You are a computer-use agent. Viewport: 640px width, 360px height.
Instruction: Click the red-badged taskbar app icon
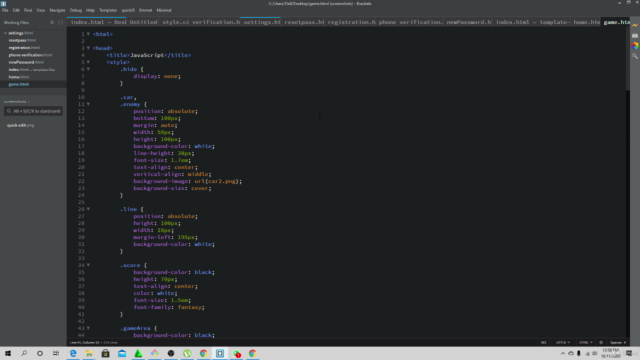pyautogui.click(x=236, y=353)
